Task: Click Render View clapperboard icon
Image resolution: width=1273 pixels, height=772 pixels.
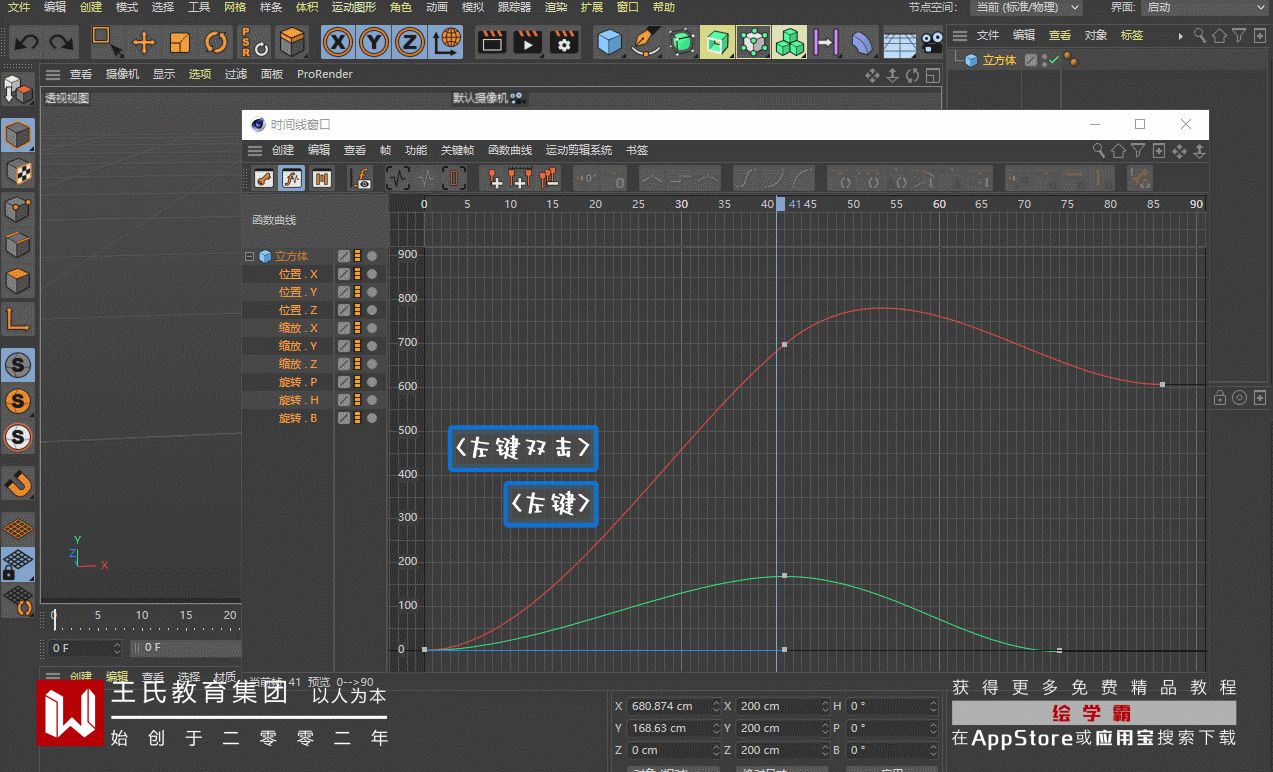Action: pyautogui.click(x=492, y=42)
